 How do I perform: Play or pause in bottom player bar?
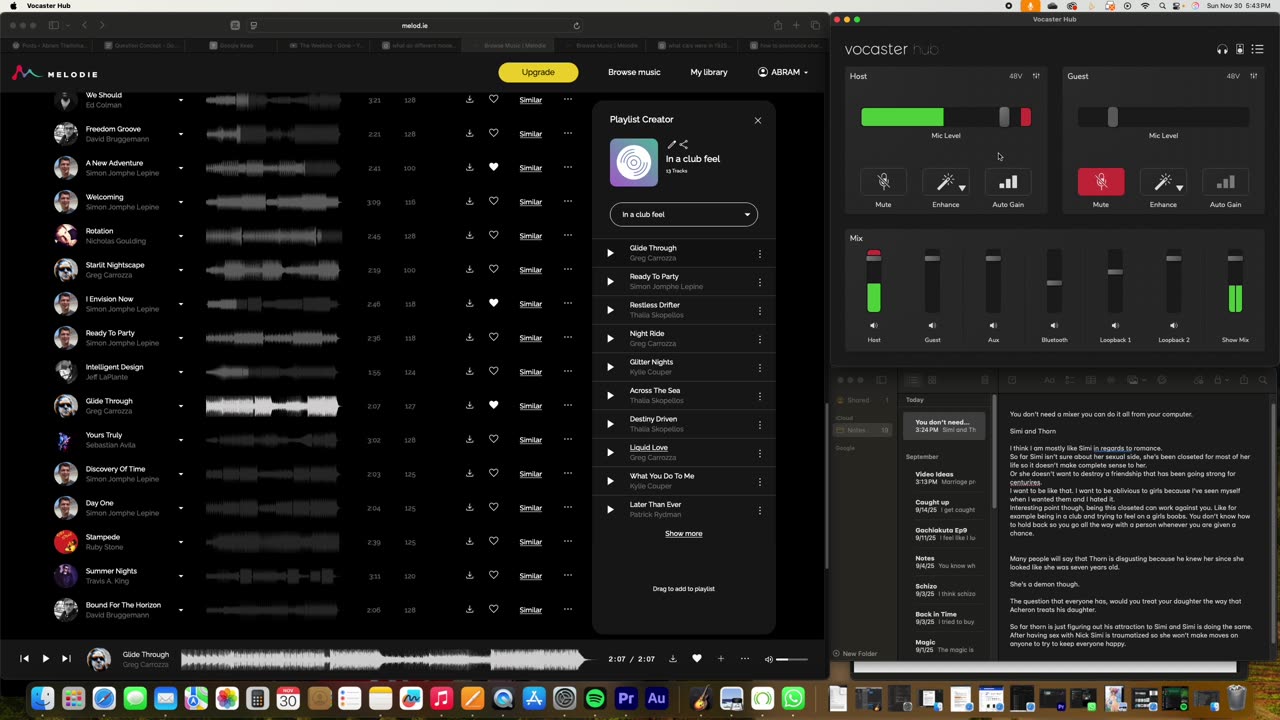coord(45,658)
